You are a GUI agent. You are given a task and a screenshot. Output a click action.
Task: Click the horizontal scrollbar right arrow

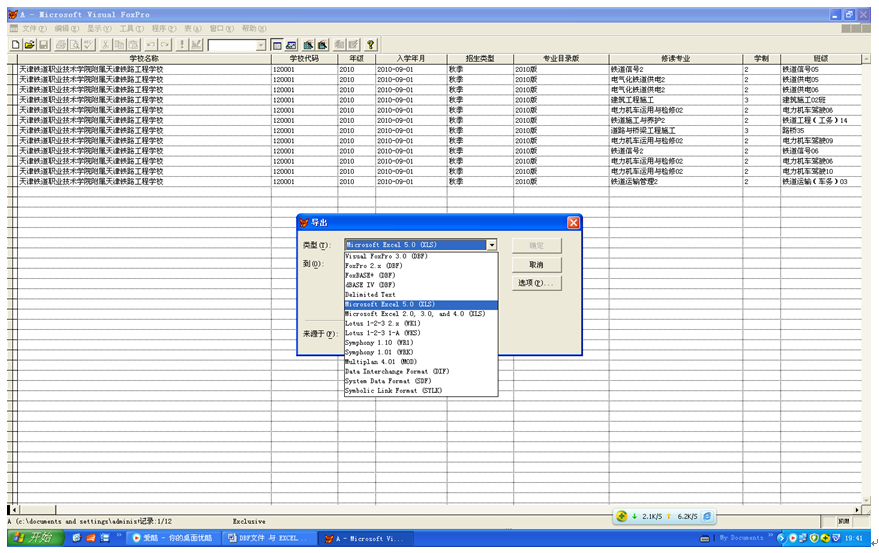pos(857,510)
